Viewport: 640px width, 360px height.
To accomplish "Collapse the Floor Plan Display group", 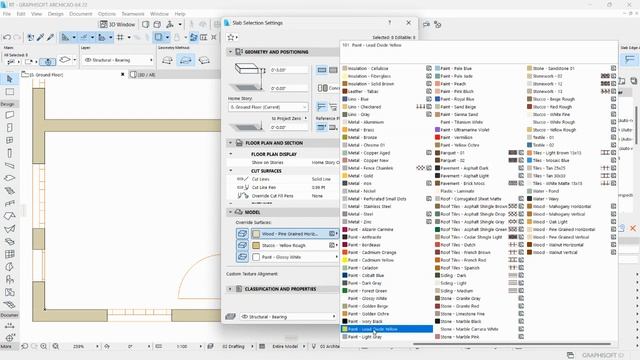I will [x=231, y=154].
